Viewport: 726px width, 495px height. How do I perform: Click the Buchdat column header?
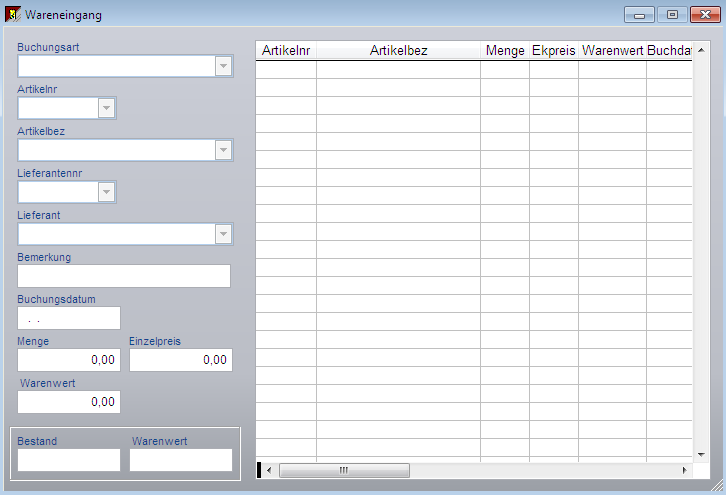(669, 50)
